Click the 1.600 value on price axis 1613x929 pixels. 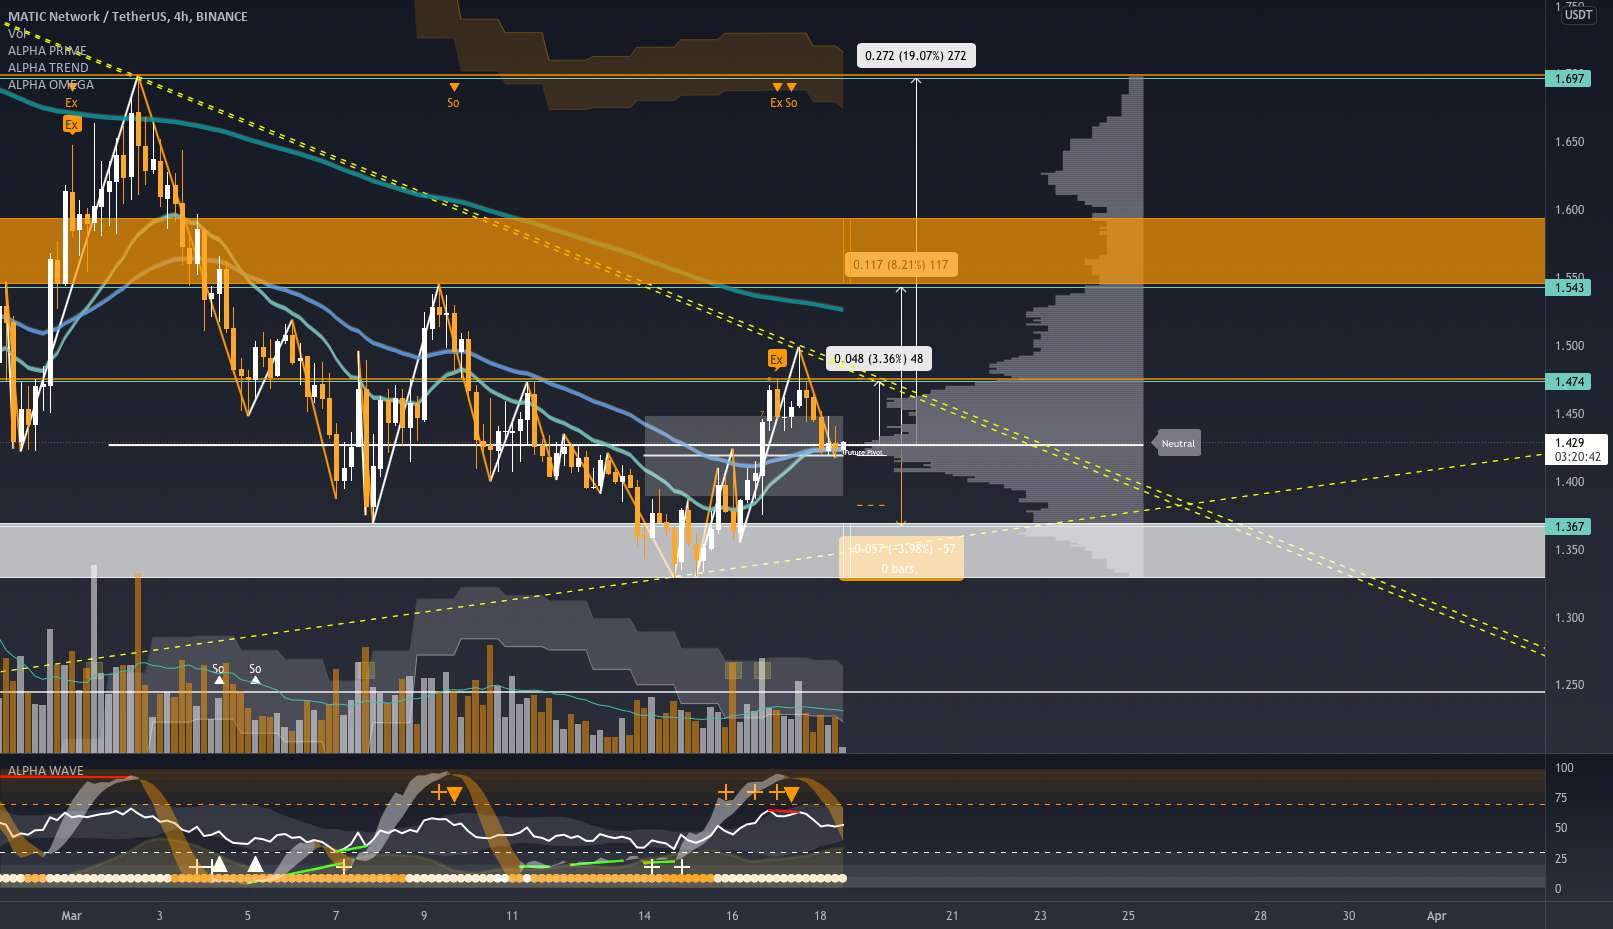tap(1569, 210)
